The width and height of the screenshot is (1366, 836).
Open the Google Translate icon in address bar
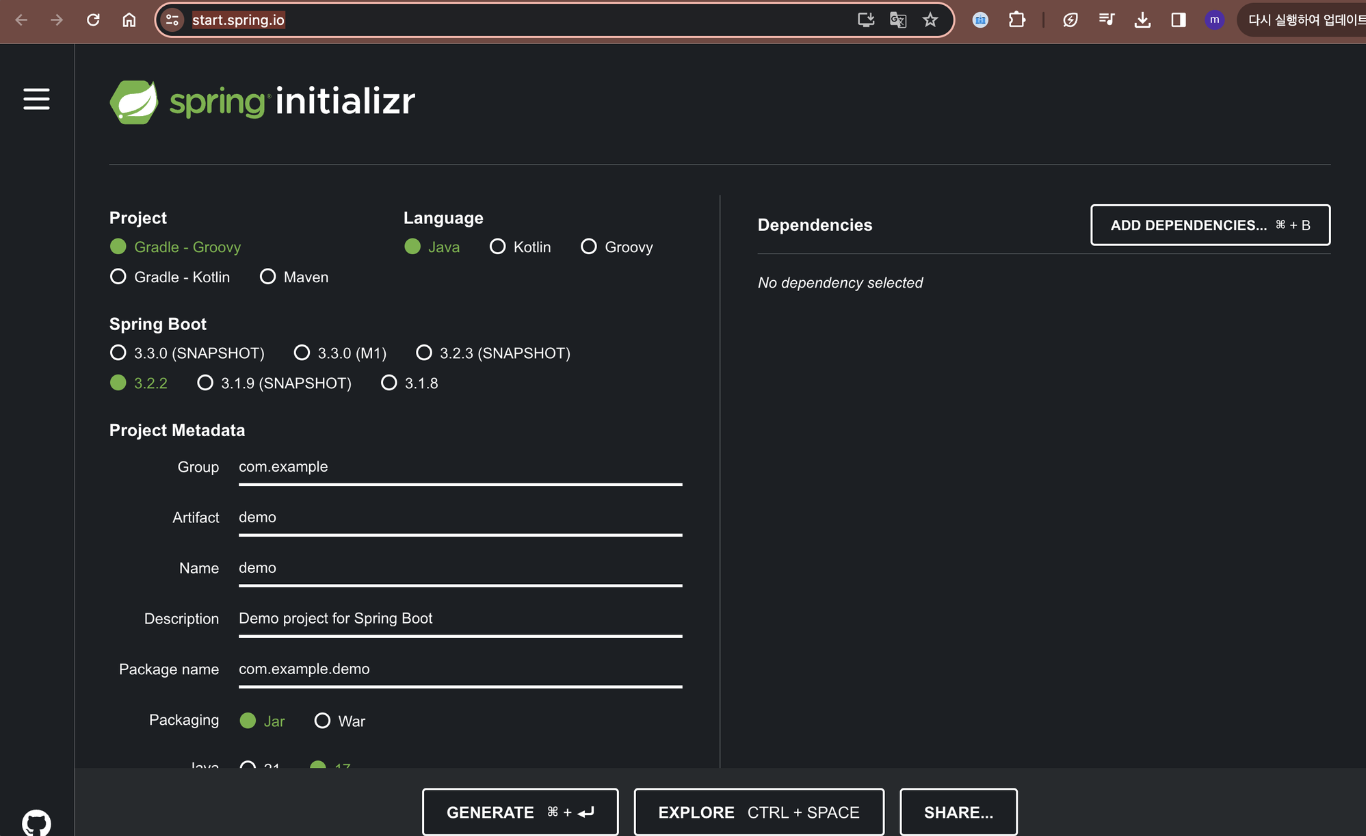click(x=898, y=20)
